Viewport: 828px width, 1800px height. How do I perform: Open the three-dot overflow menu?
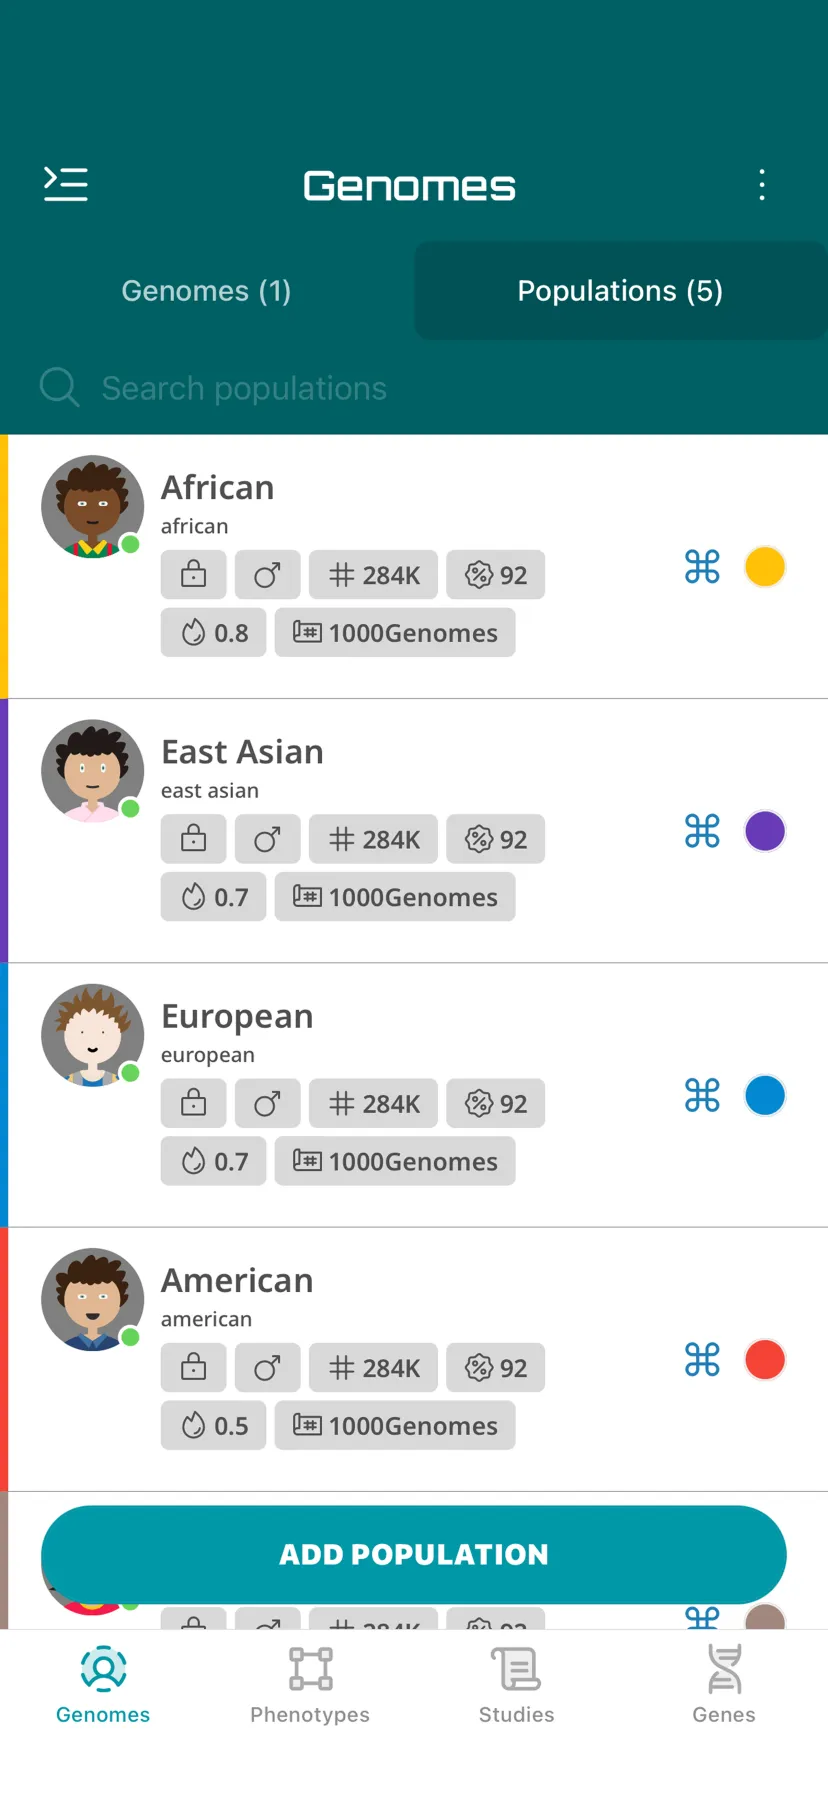(762, 185)
